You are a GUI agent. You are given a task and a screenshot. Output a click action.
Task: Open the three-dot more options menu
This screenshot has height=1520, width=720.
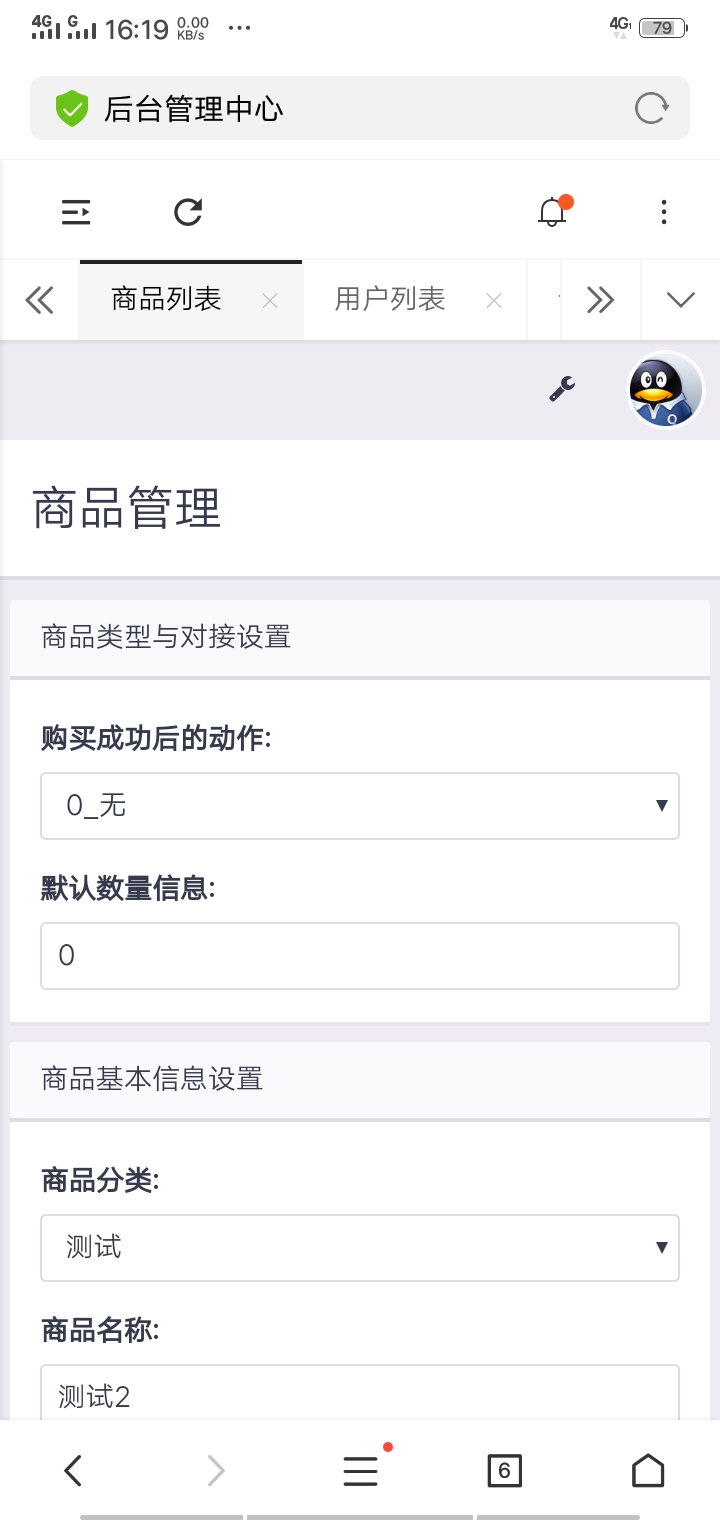coord(664,212)
